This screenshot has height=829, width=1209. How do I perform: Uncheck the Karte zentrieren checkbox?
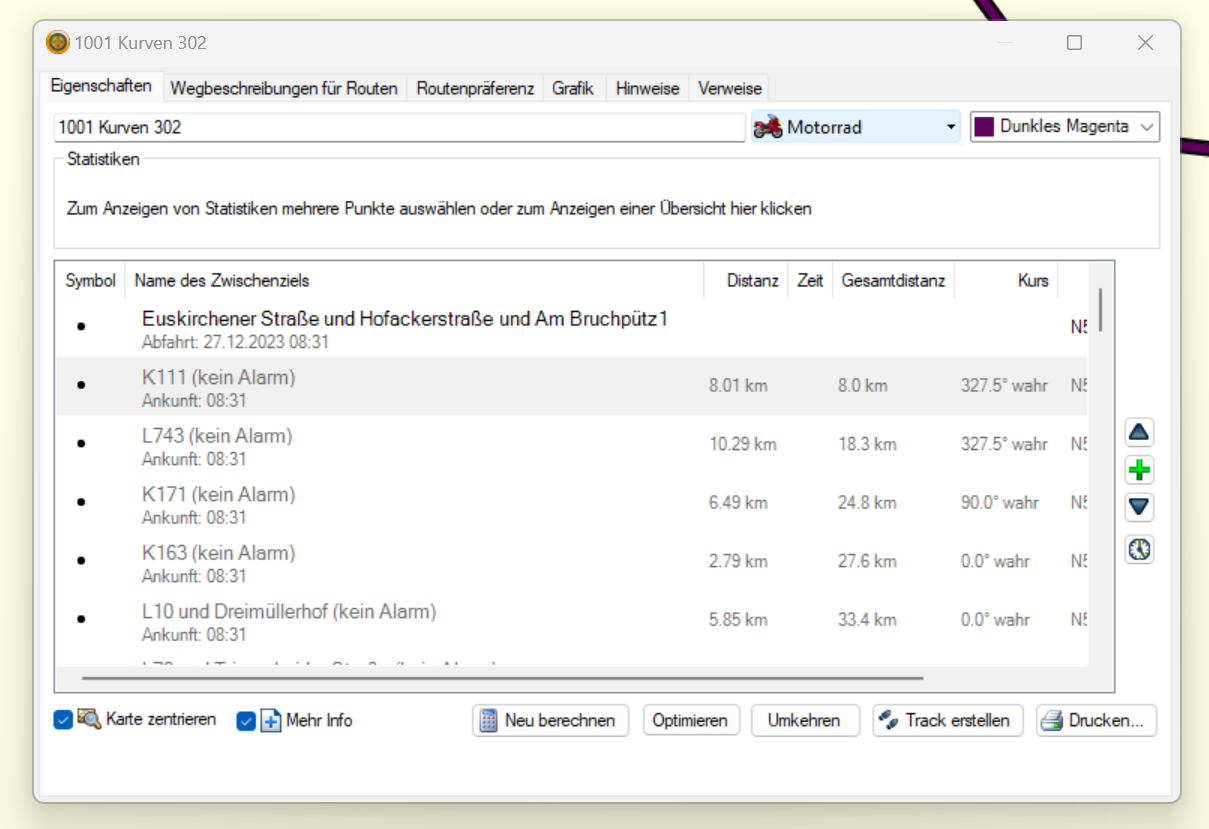point(63,720)
